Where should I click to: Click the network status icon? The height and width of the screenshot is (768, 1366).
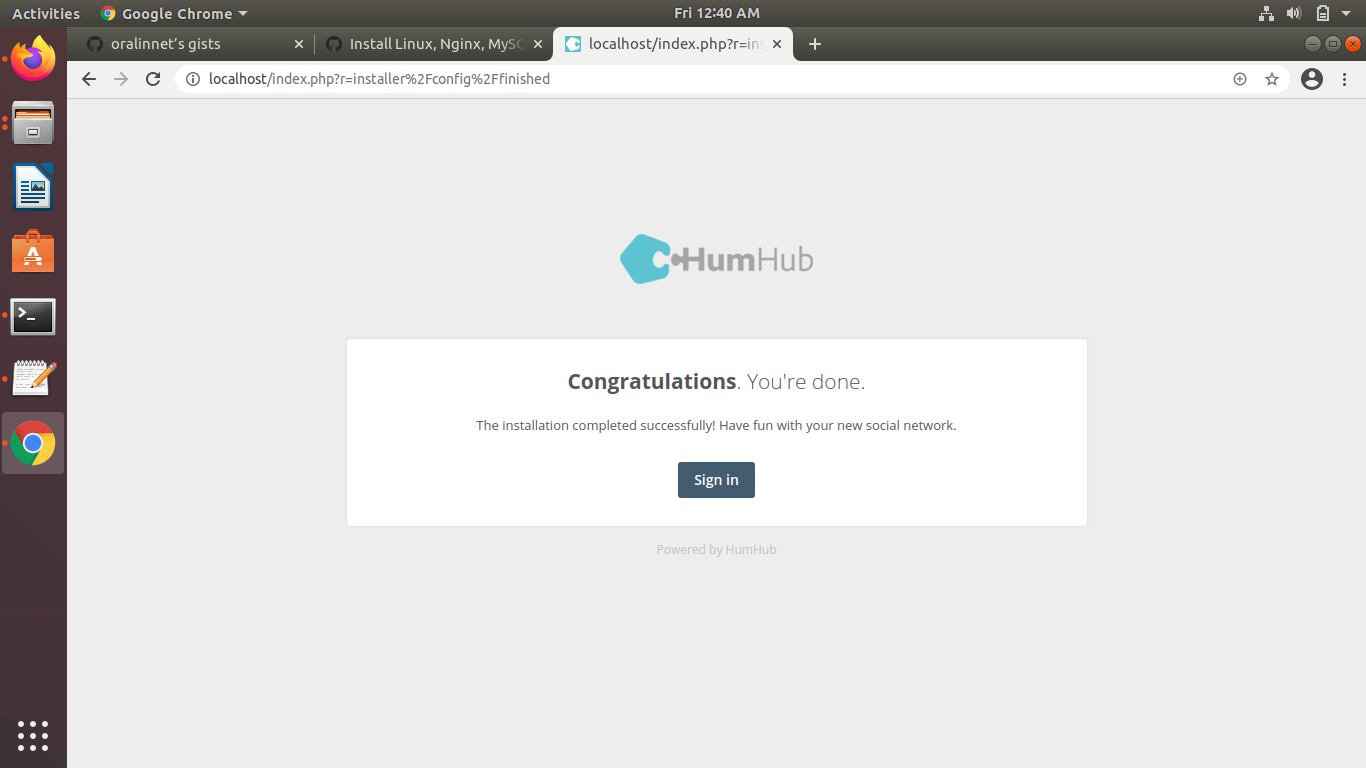1266,13
